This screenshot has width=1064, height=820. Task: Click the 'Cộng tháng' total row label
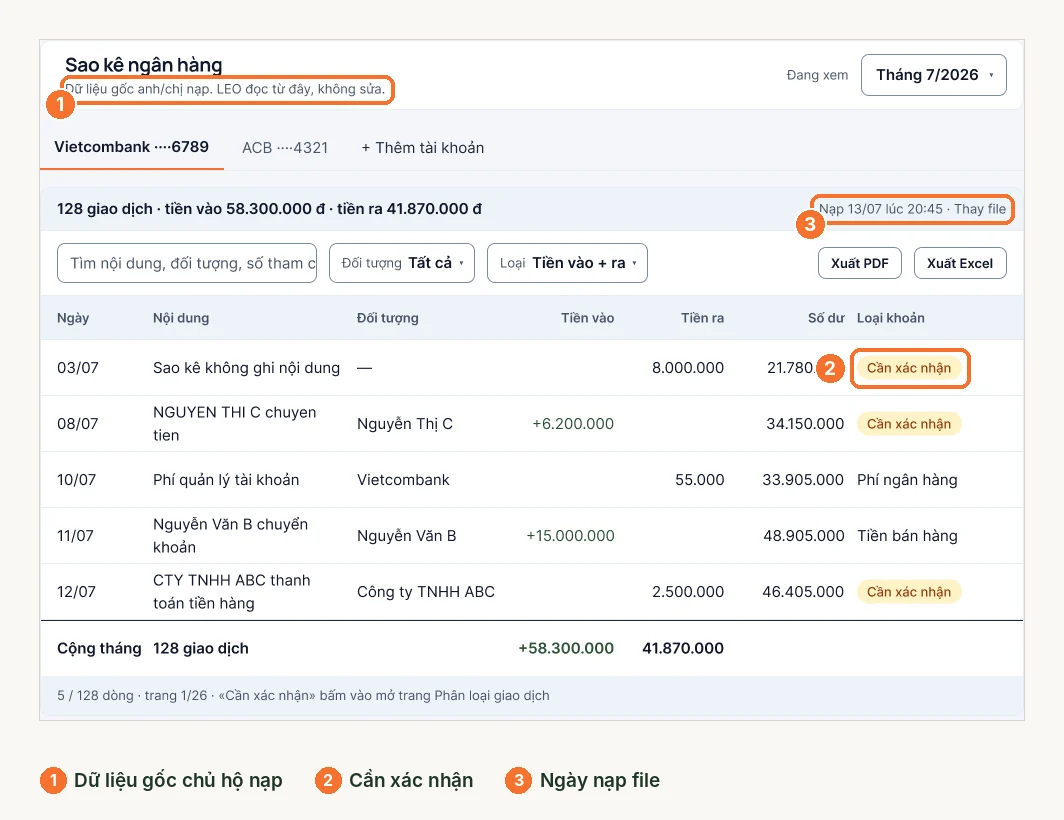pyautogui.click(x=99, y=648)
